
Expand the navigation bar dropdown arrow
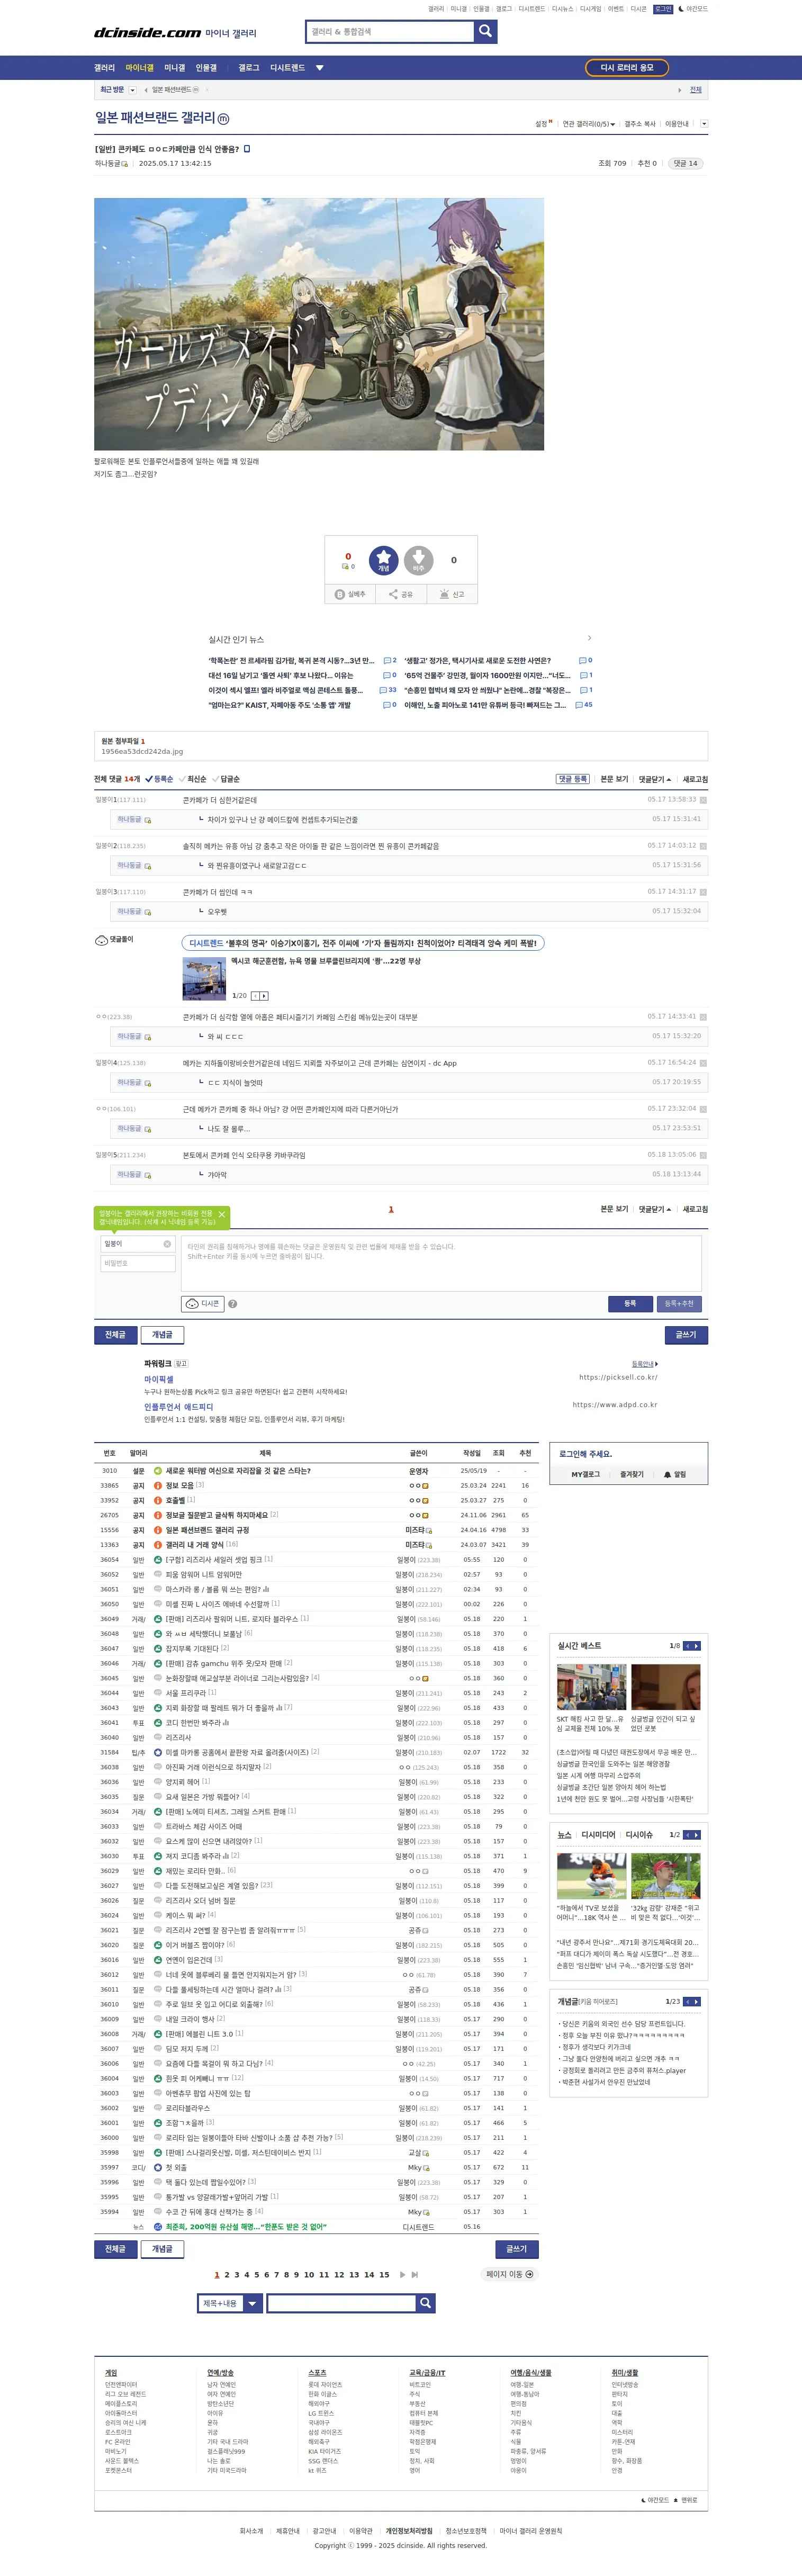point(320,68)
